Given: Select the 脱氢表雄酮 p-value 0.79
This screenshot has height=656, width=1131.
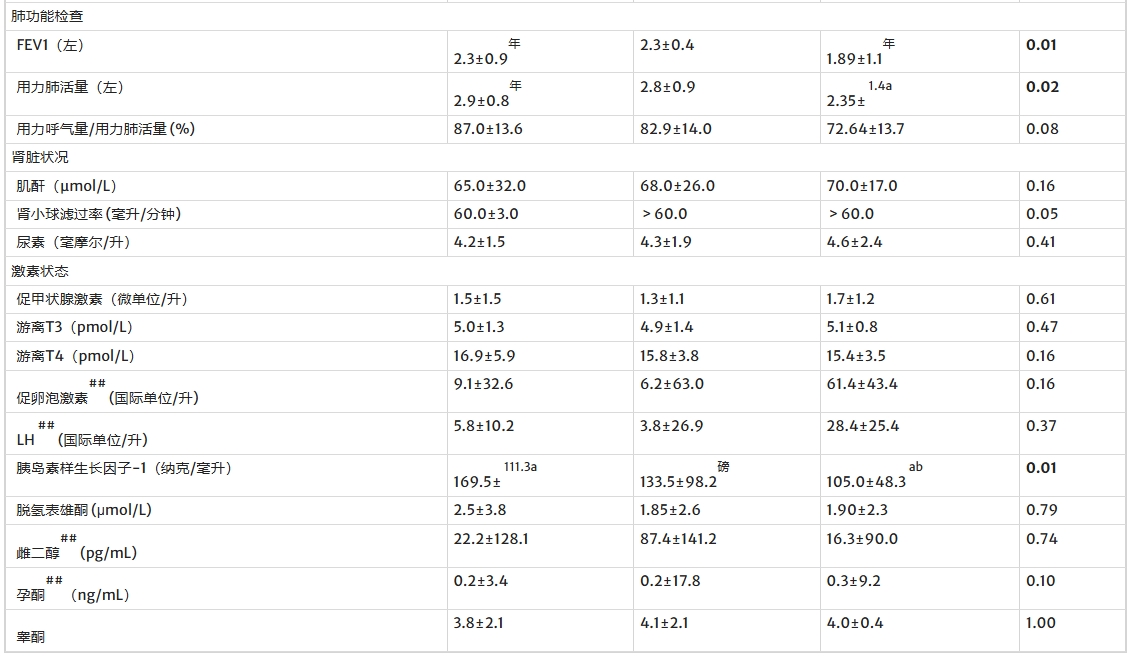Looking at the screenshot, I should click(1040, 510).
